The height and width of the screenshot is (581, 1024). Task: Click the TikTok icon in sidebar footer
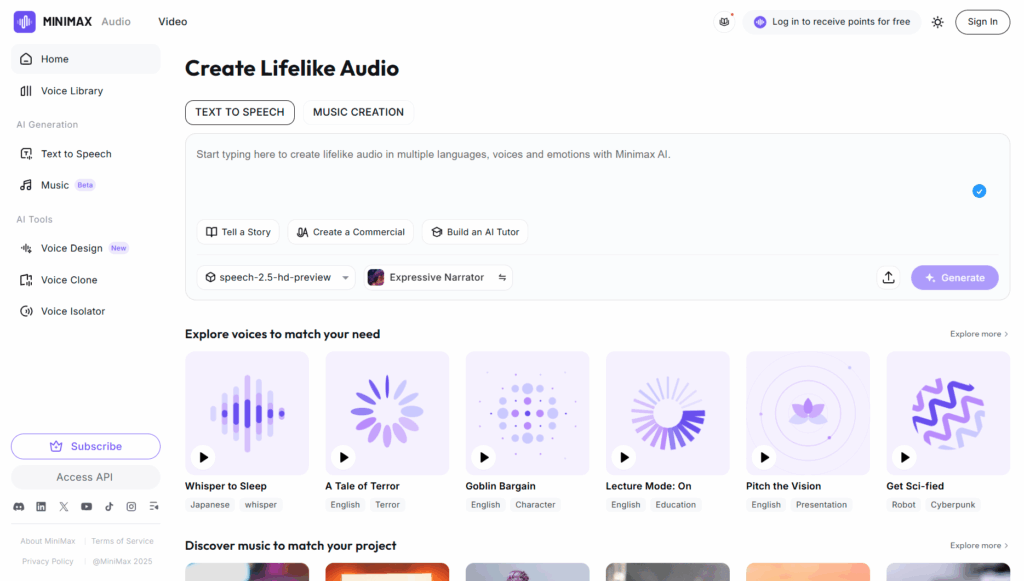[109, 507]
